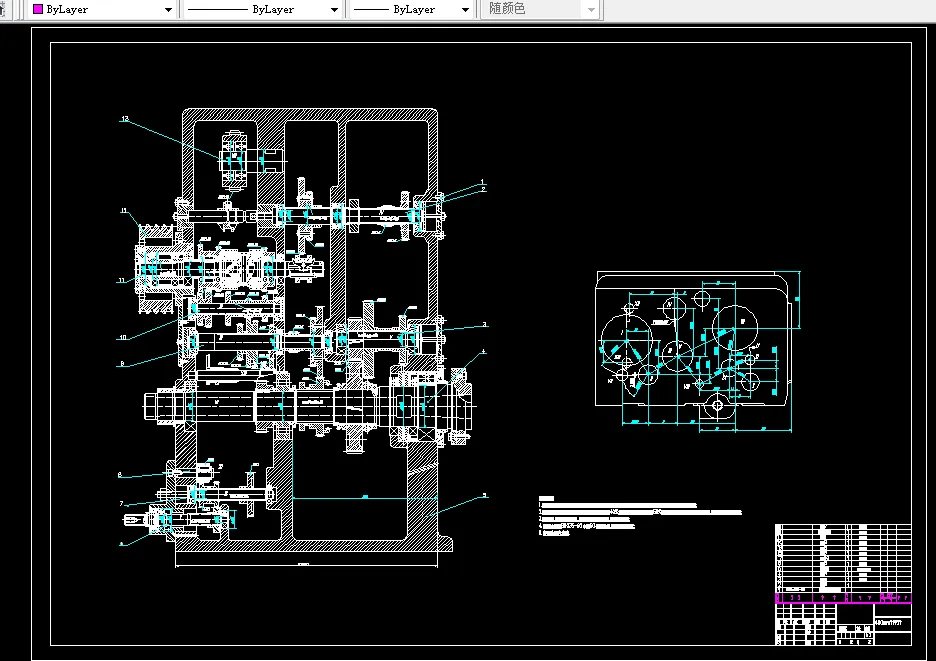936x661 pixels.
Task: Open the color control ByLayer dropdown
Action: [103, 10]
